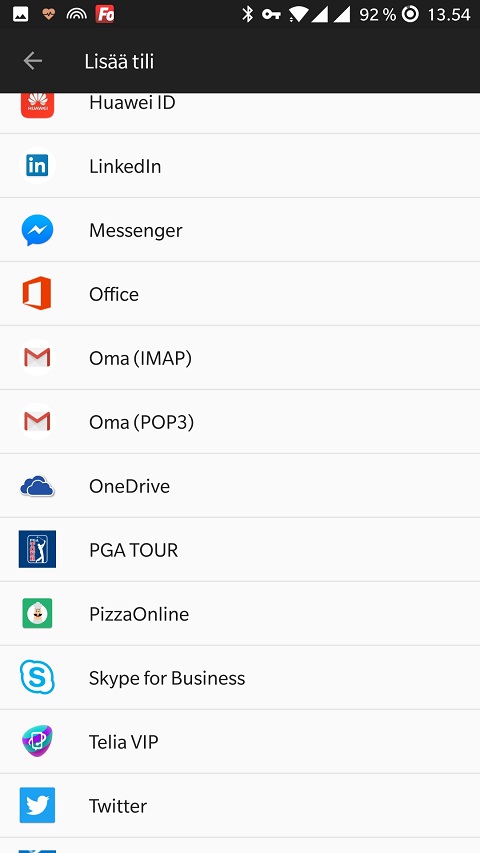
Task: Tap the Telia VIP app icon
Action: coord(37,741)
